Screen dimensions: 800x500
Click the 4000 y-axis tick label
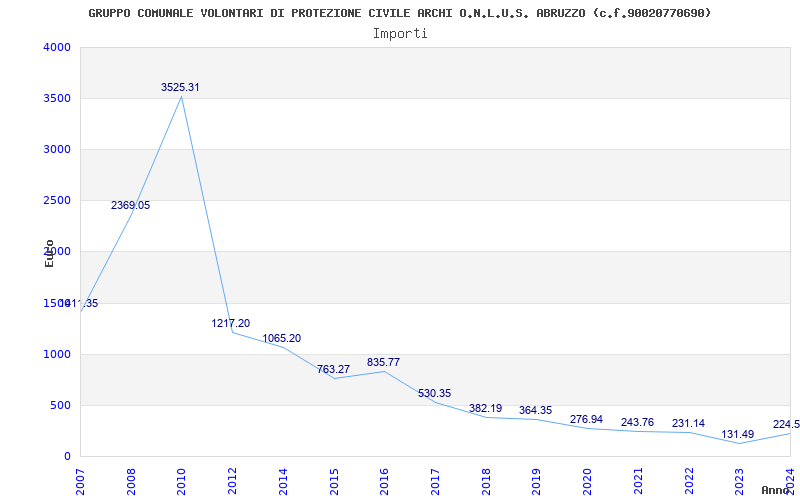click(x=58, y=47)
